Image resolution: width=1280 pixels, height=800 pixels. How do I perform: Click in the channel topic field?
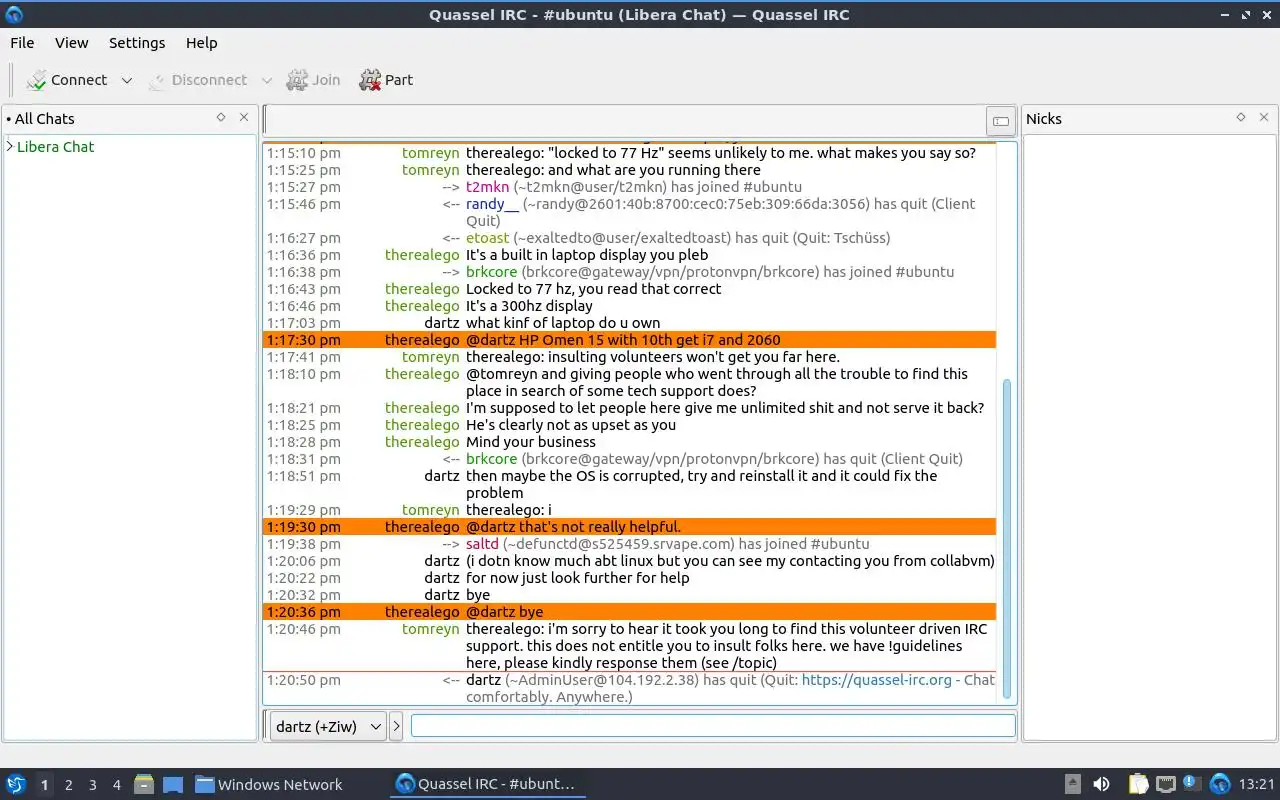pyautogui.click(x=625, y=120)
